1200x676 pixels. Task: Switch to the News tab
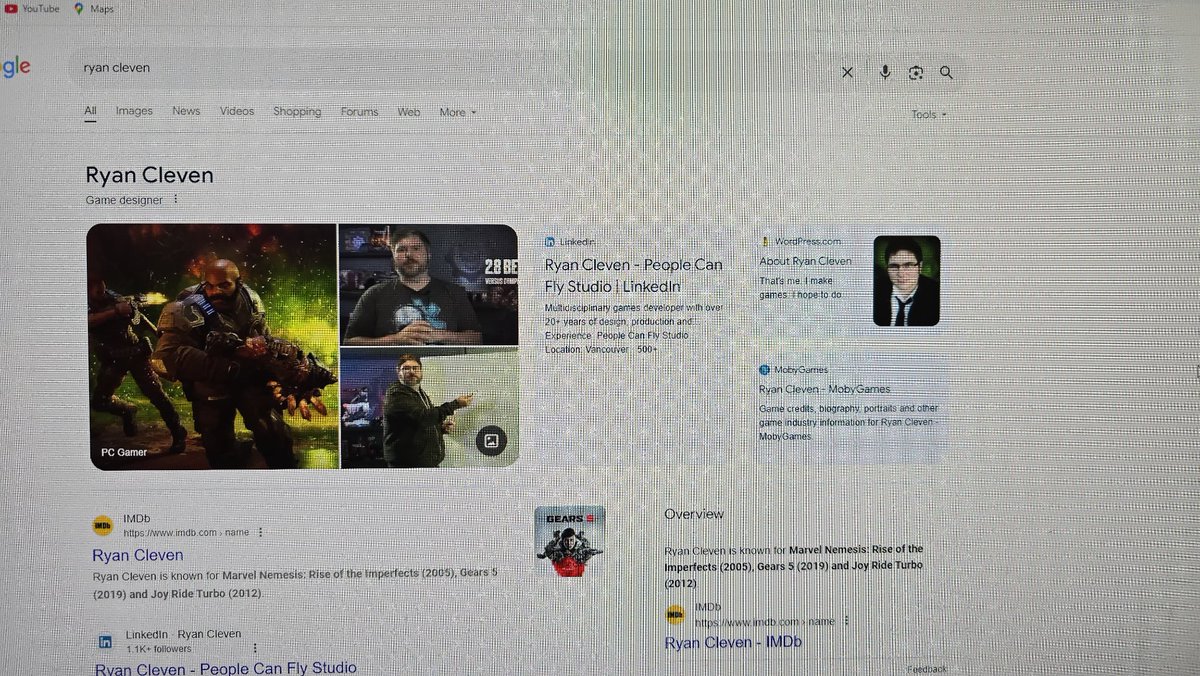click(x=186, y=111)
